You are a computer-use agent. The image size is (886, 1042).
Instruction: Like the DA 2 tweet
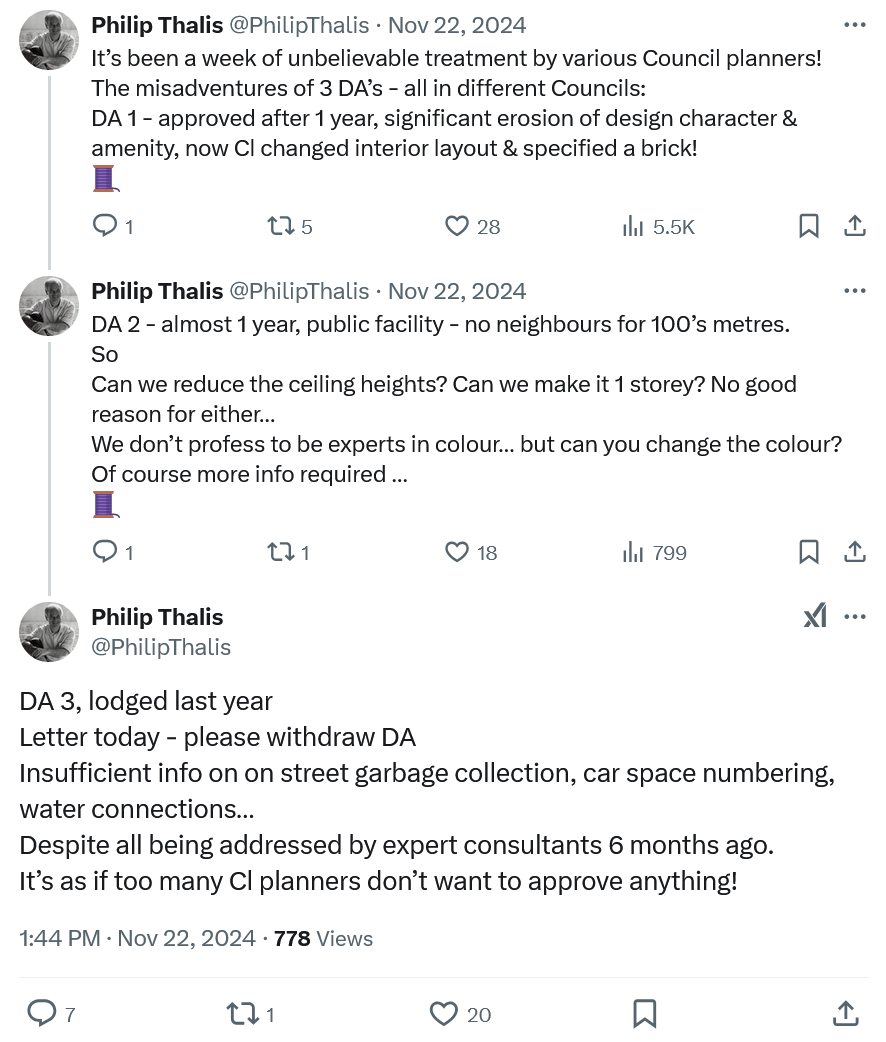457,552
